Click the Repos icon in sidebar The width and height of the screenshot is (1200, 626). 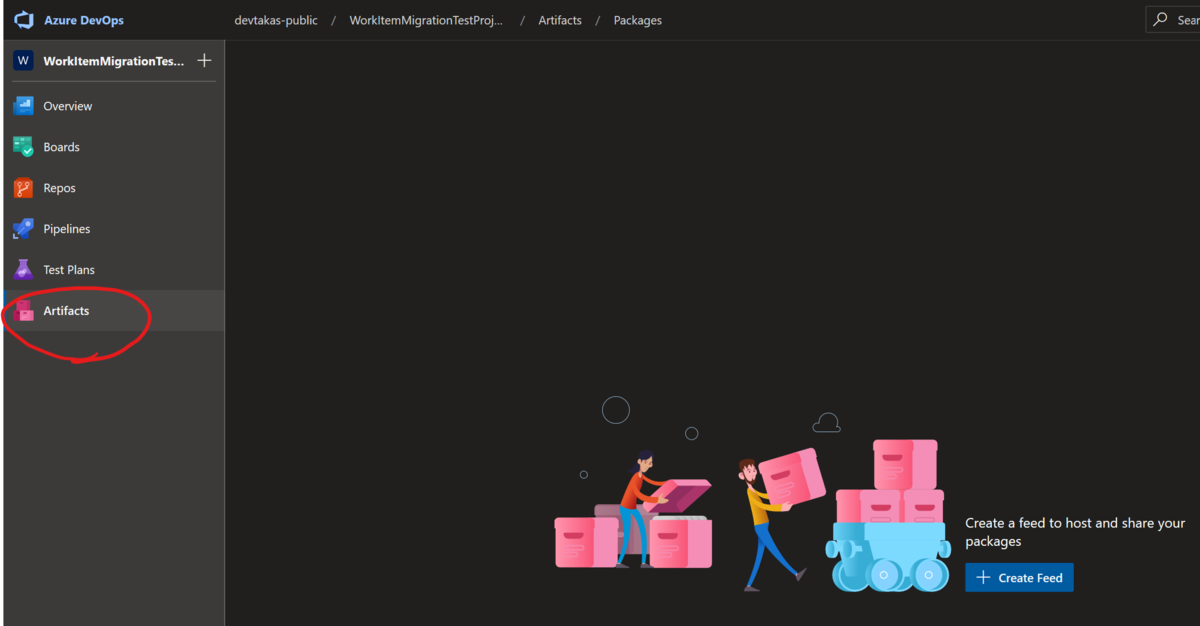point(23,188)
